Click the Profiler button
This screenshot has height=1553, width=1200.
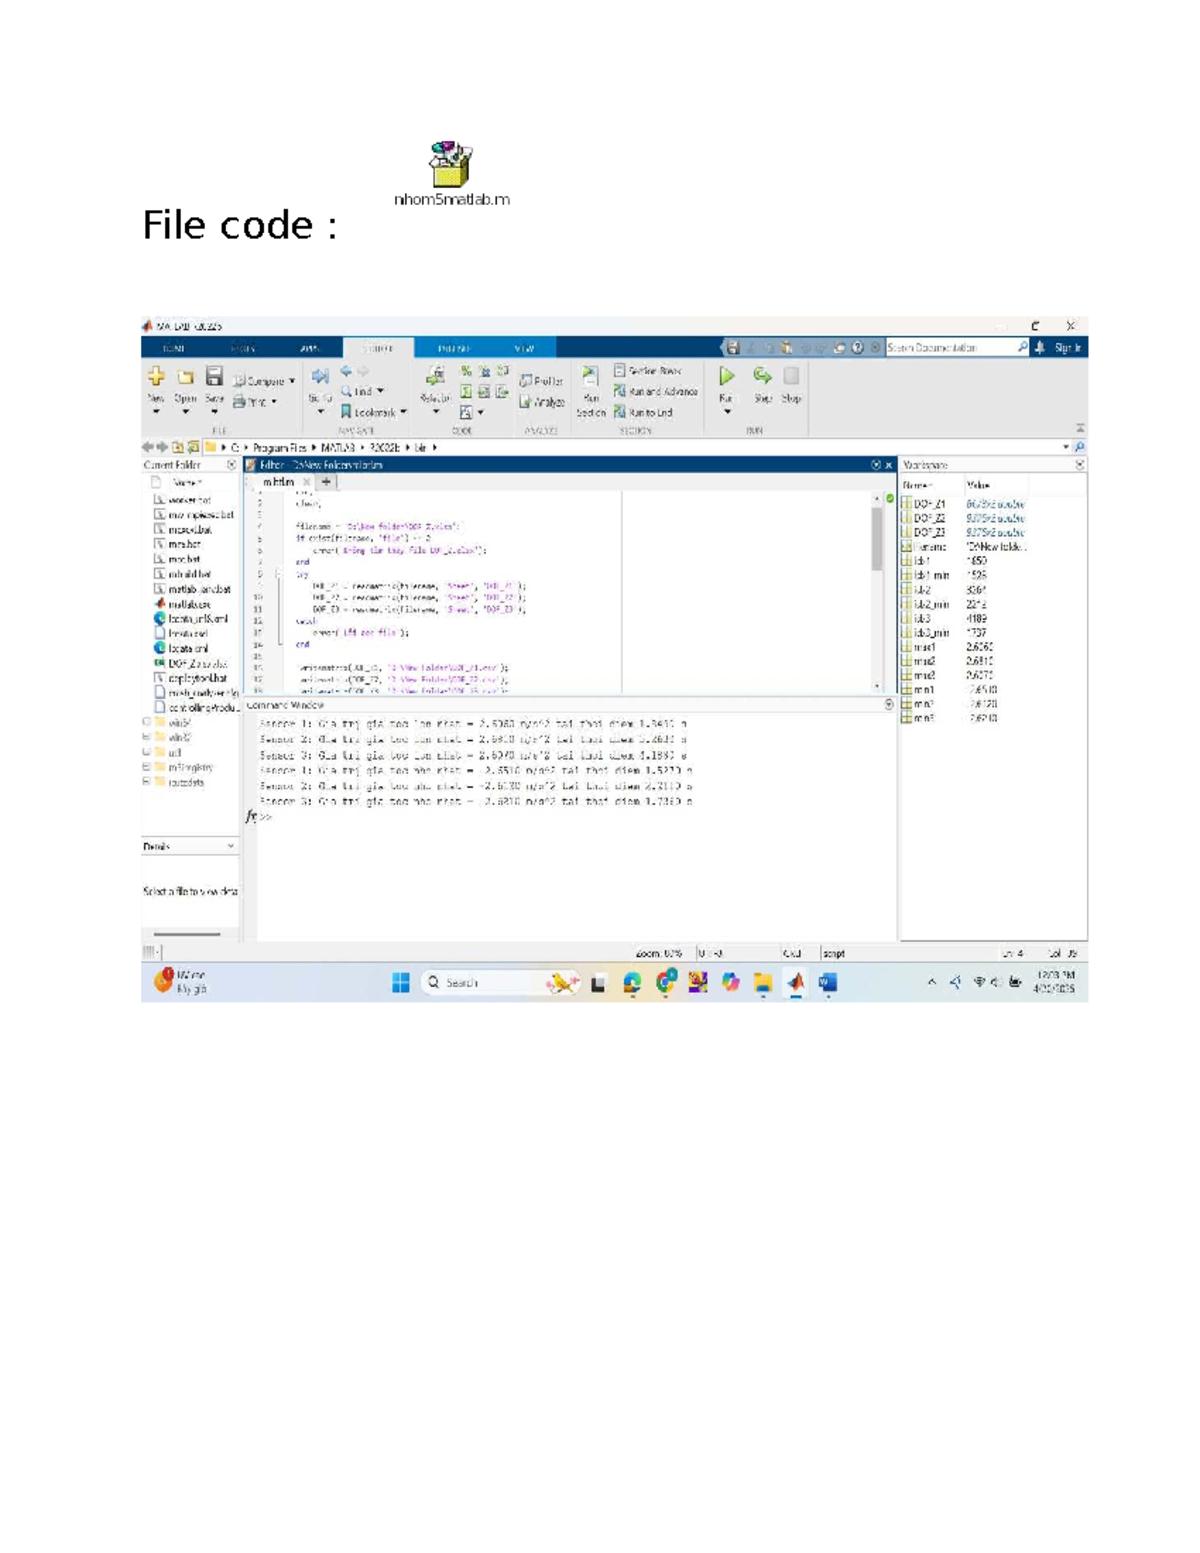pyautogui.click(x=541, y=381)
